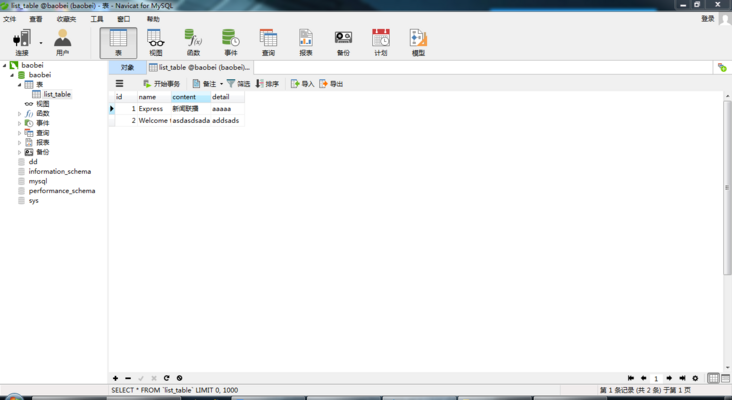Open the 模型 model toolbar icon
Image resolution: width=732 pixels, height=400 pixels.
(x=418, y=42)
